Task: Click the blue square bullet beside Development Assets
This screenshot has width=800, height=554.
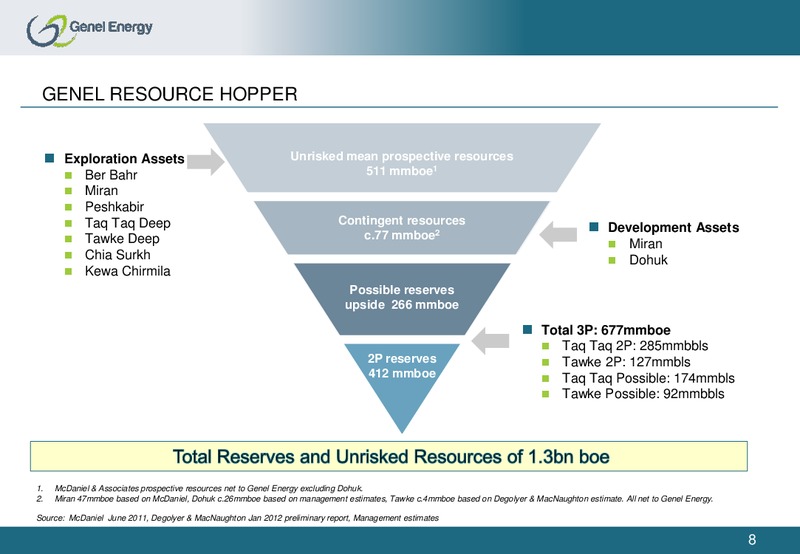Action: [x=593, y=227]
